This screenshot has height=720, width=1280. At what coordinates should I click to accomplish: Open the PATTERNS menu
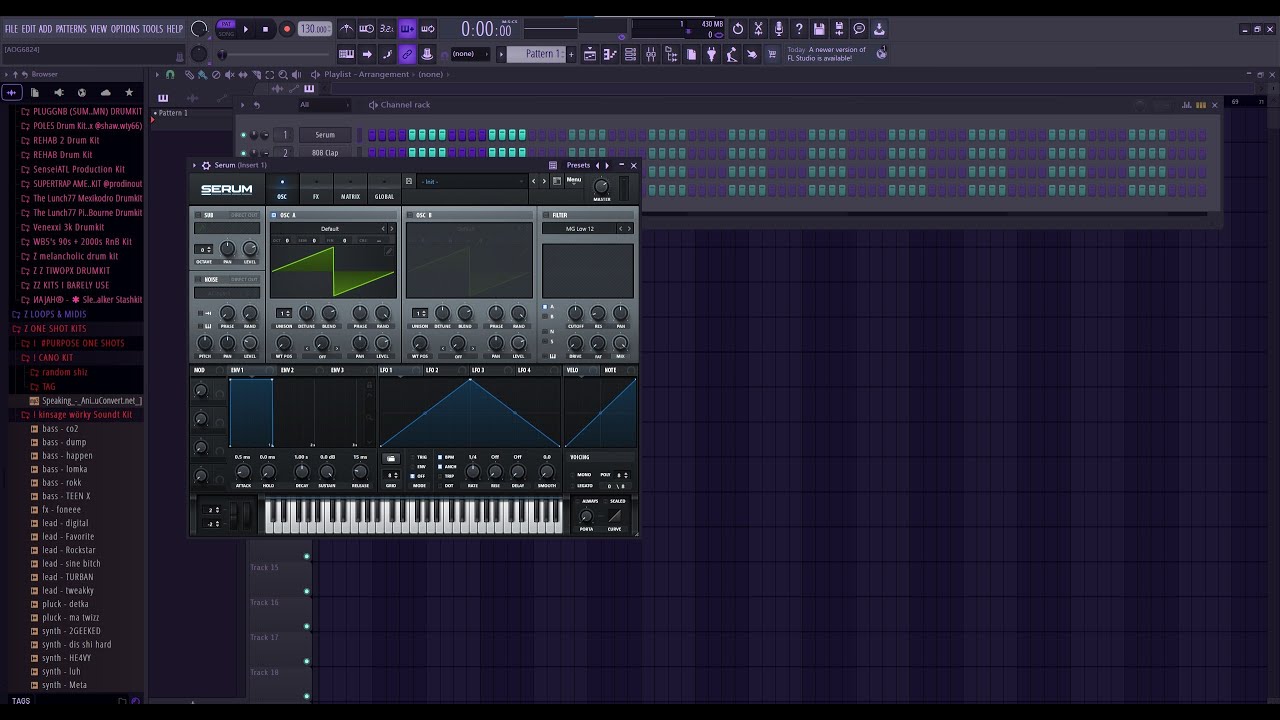coord(71,29)
